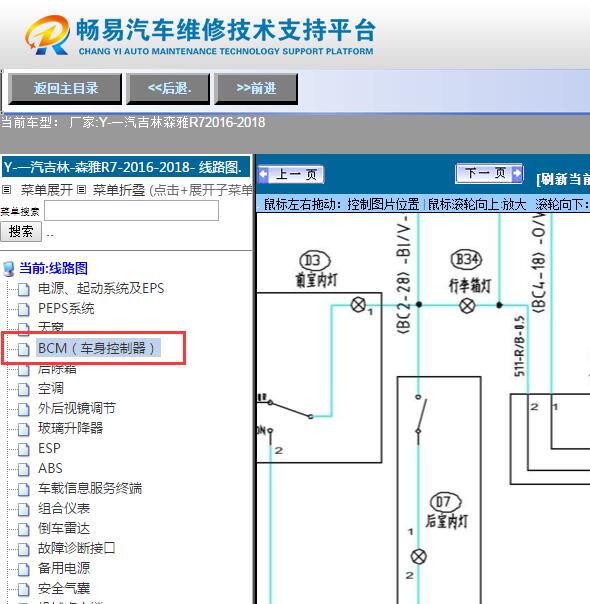The width and height of the screenshot is (590, 604).
Task: Select the 当前:线路图 root node
Action: (54, 268)
